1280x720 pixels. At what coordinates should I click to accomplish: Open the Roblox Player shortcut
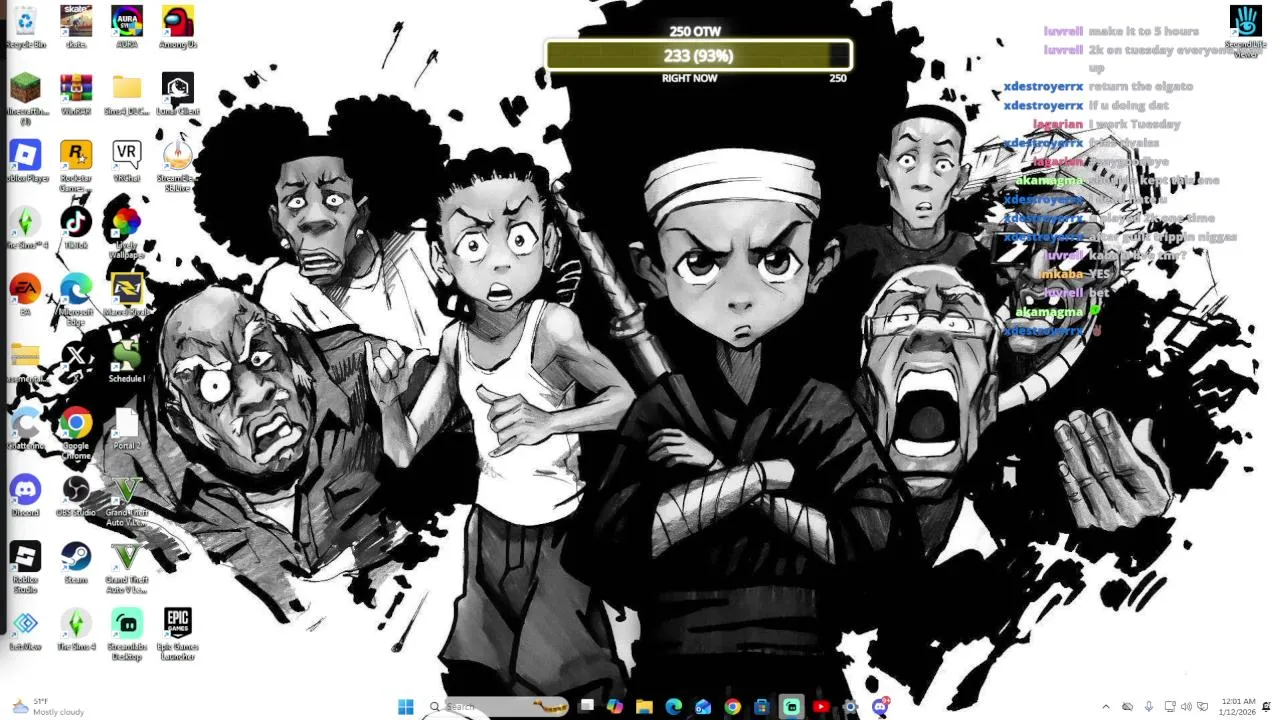tap(25, 161)
